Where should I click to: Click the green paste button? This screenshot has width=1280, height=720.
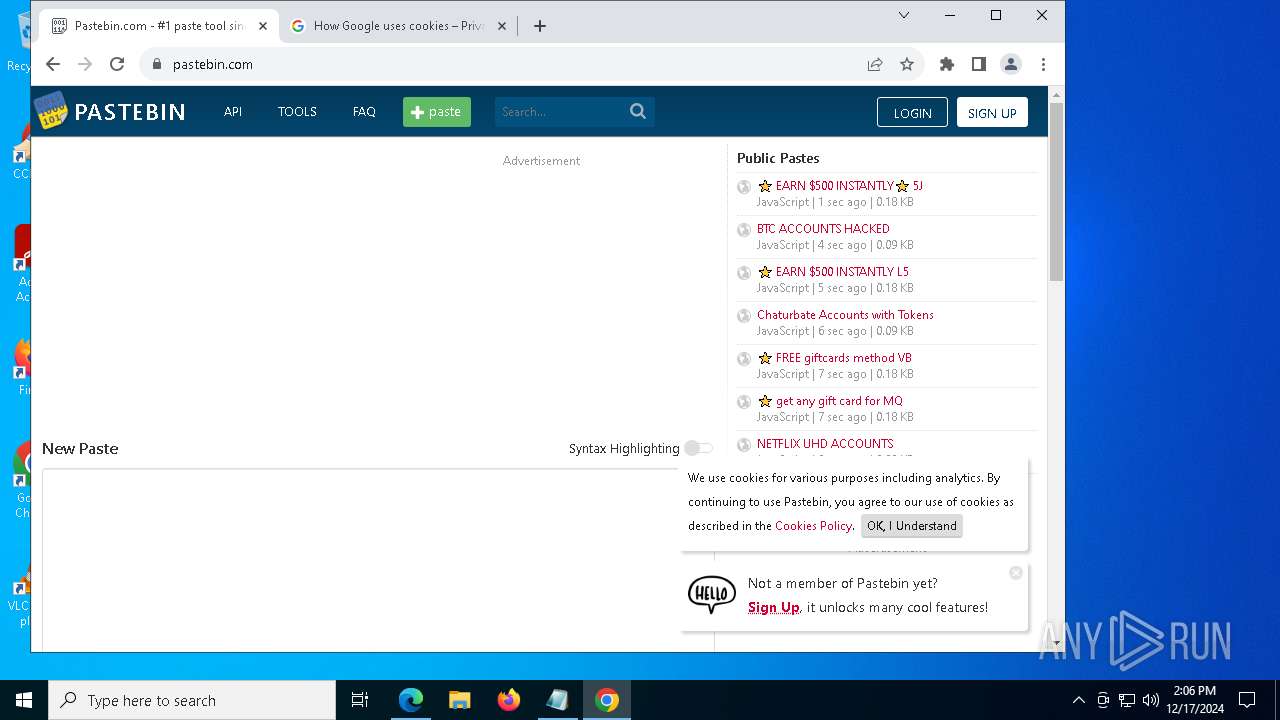click(437, 112)
